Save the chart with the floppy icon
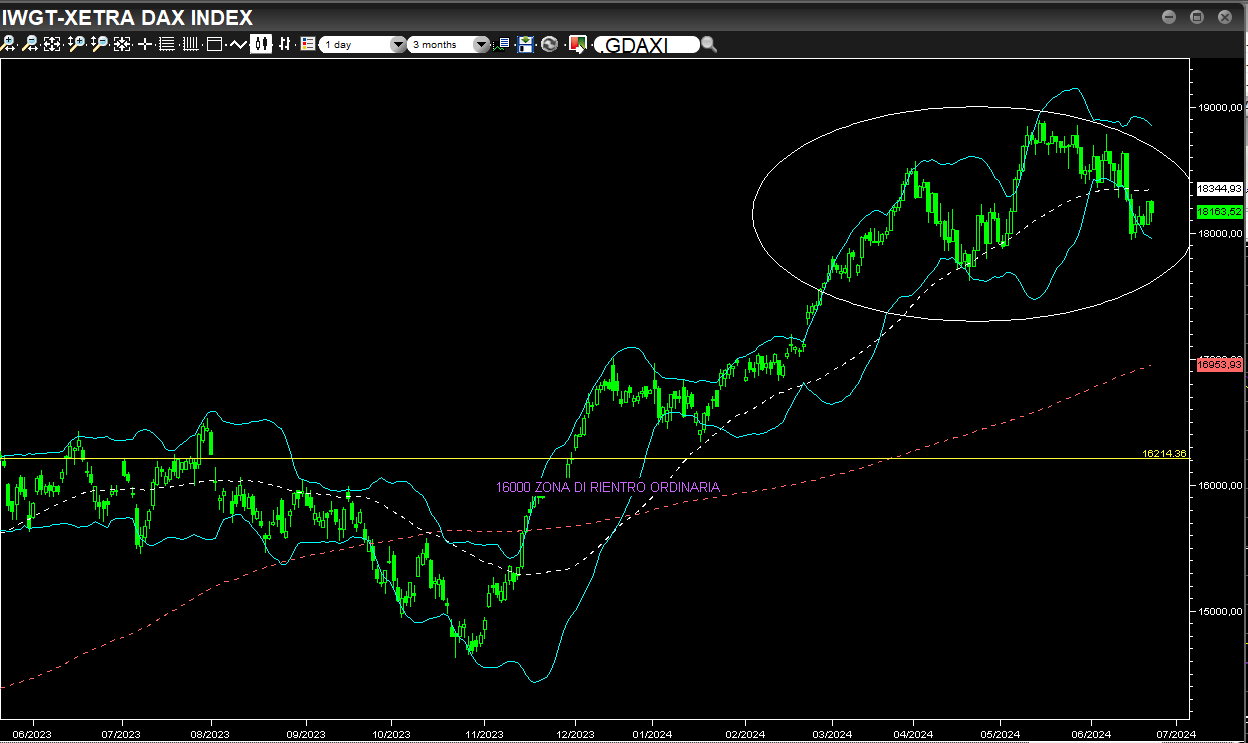 pyautogui.click(x=525, y=44)
